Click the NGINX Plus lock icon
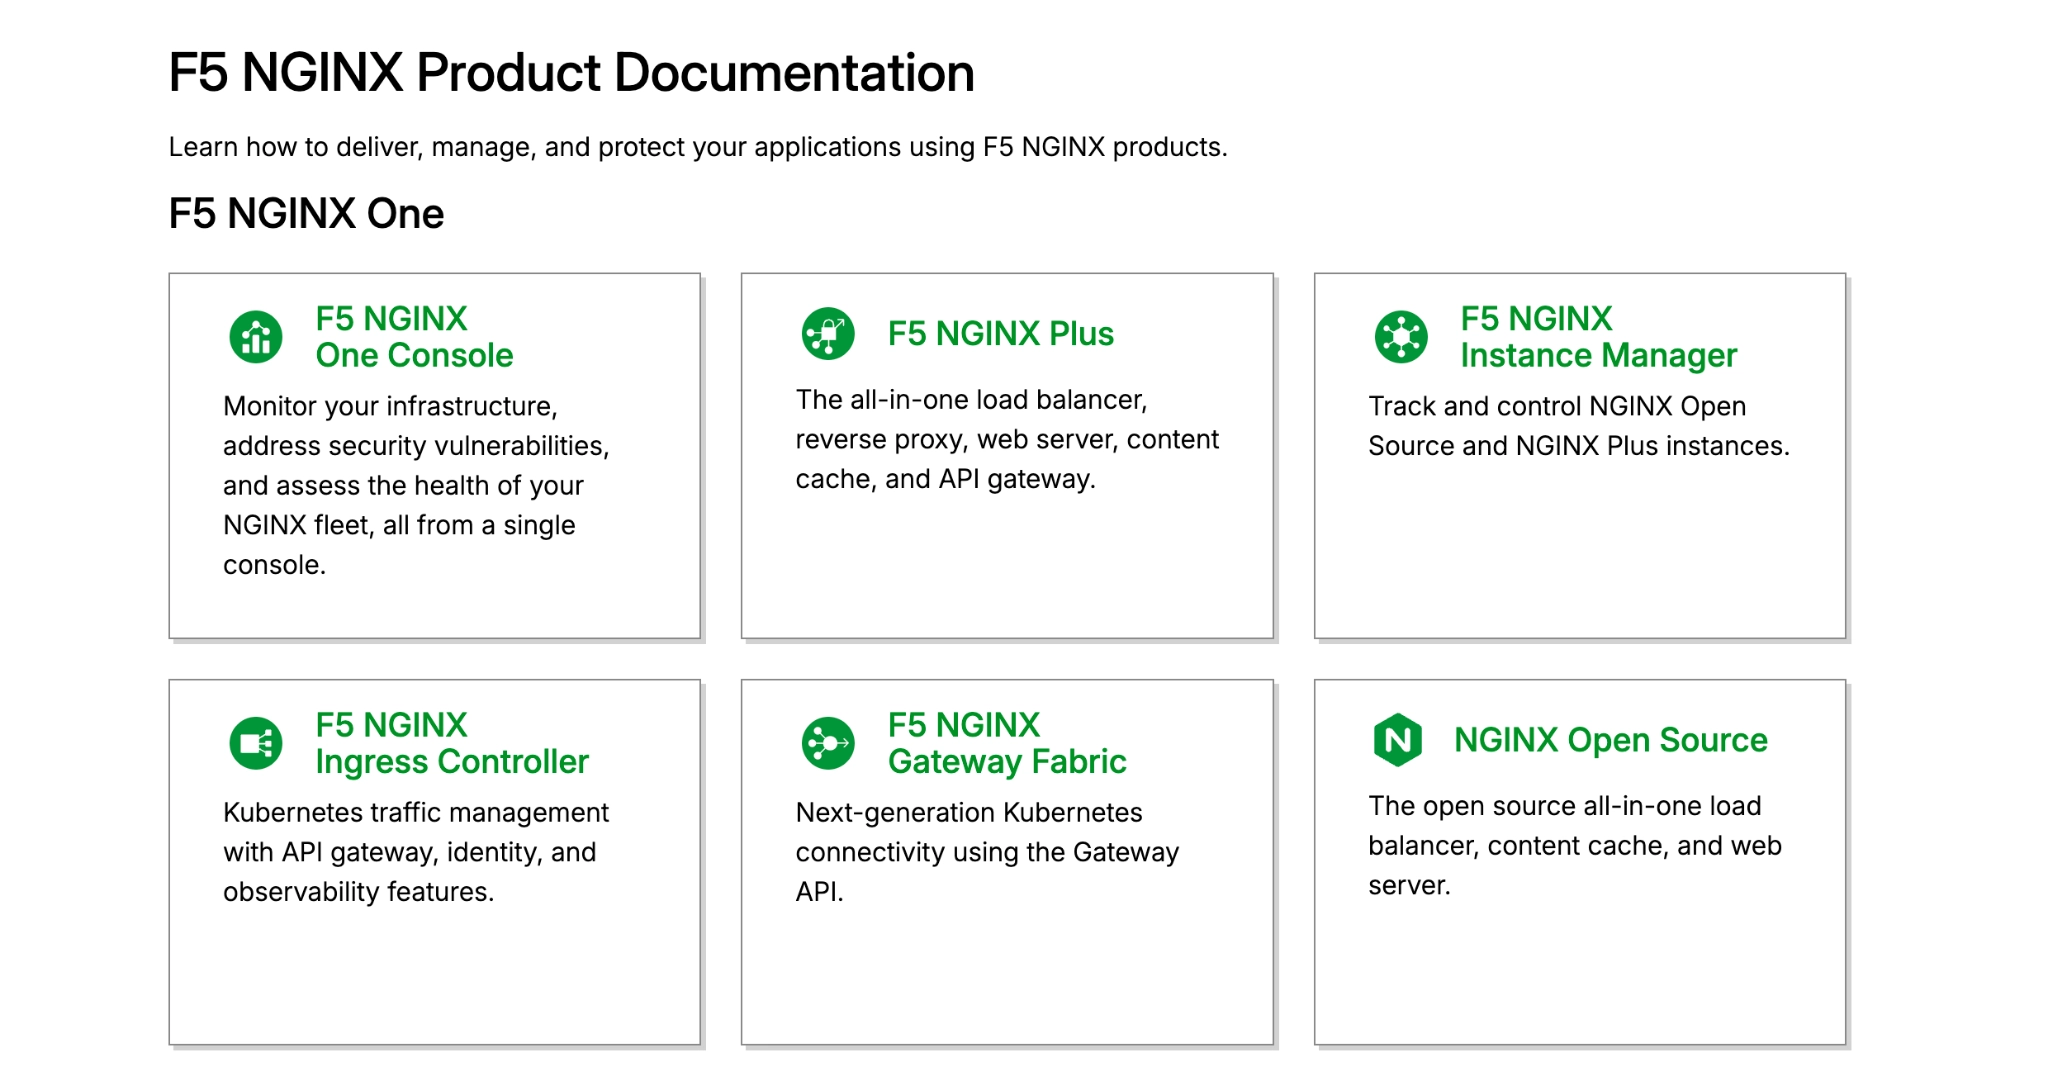Viewport: 2048px width, 1072px height. [x=828, y=333]
